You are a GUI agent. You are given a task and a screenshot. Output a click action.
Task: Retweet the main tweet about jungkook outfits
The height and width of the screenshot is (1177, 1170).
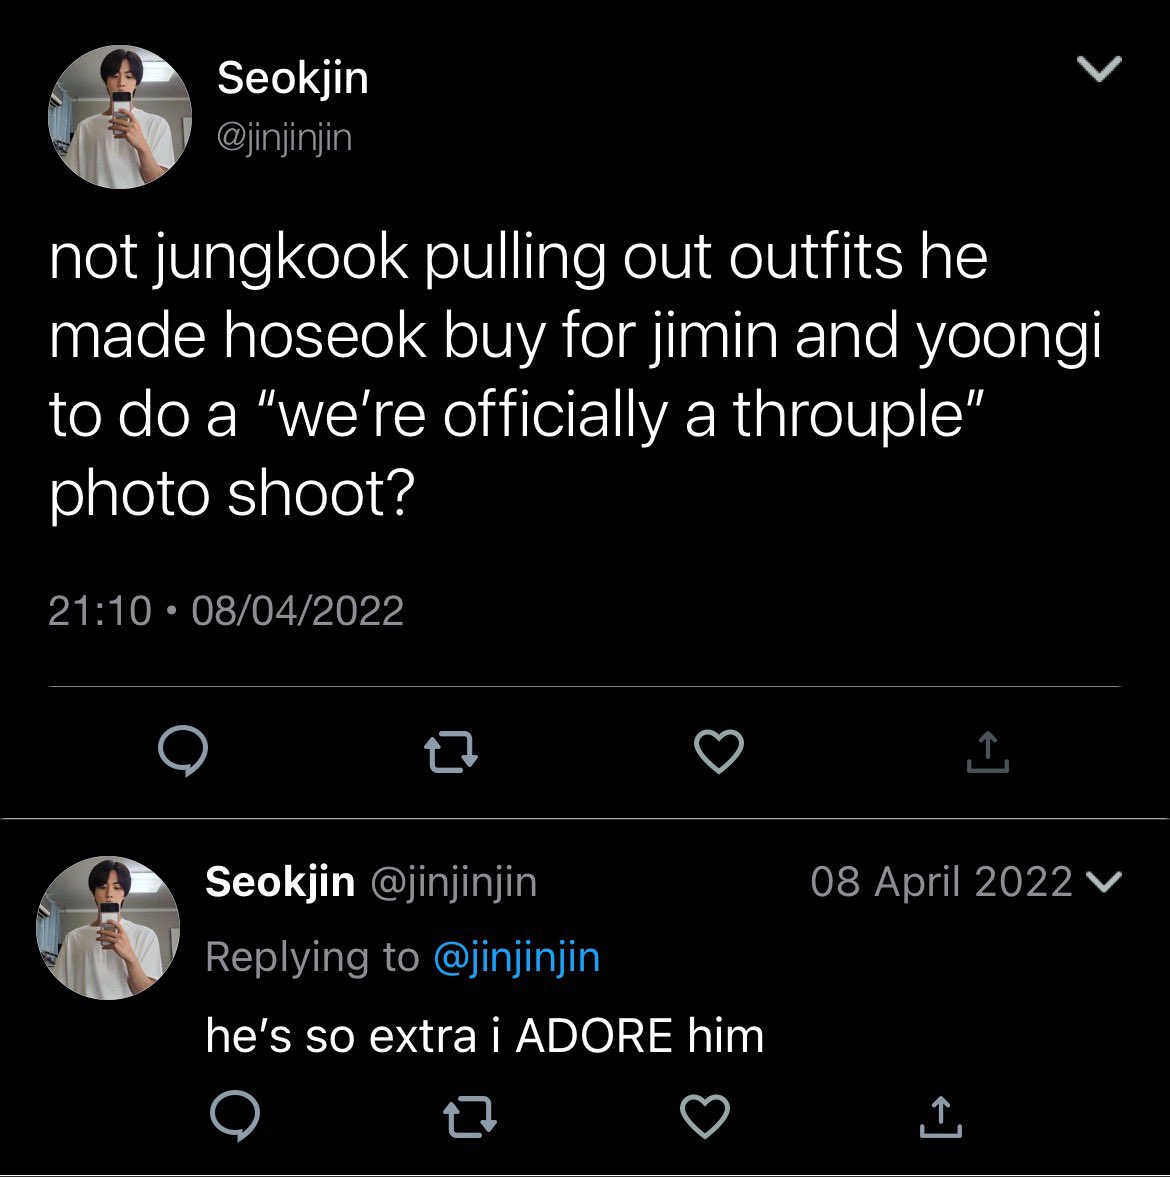coord(451,753)
